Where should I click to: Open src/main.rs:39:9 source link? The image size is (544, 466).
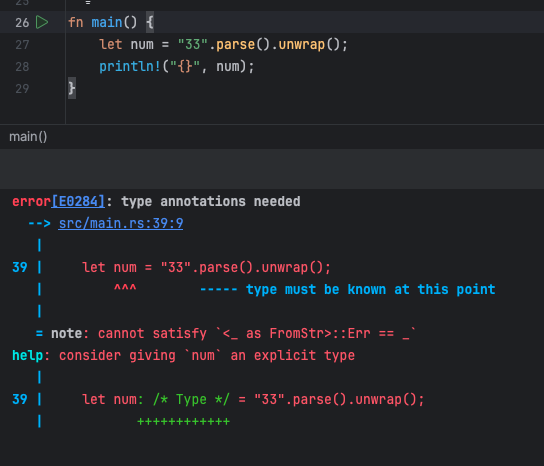click(x=121, y=223)
